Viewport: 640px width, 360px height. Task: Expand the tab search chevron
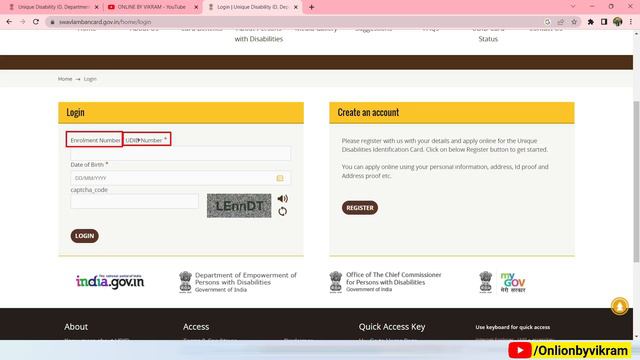coord(573,7)
